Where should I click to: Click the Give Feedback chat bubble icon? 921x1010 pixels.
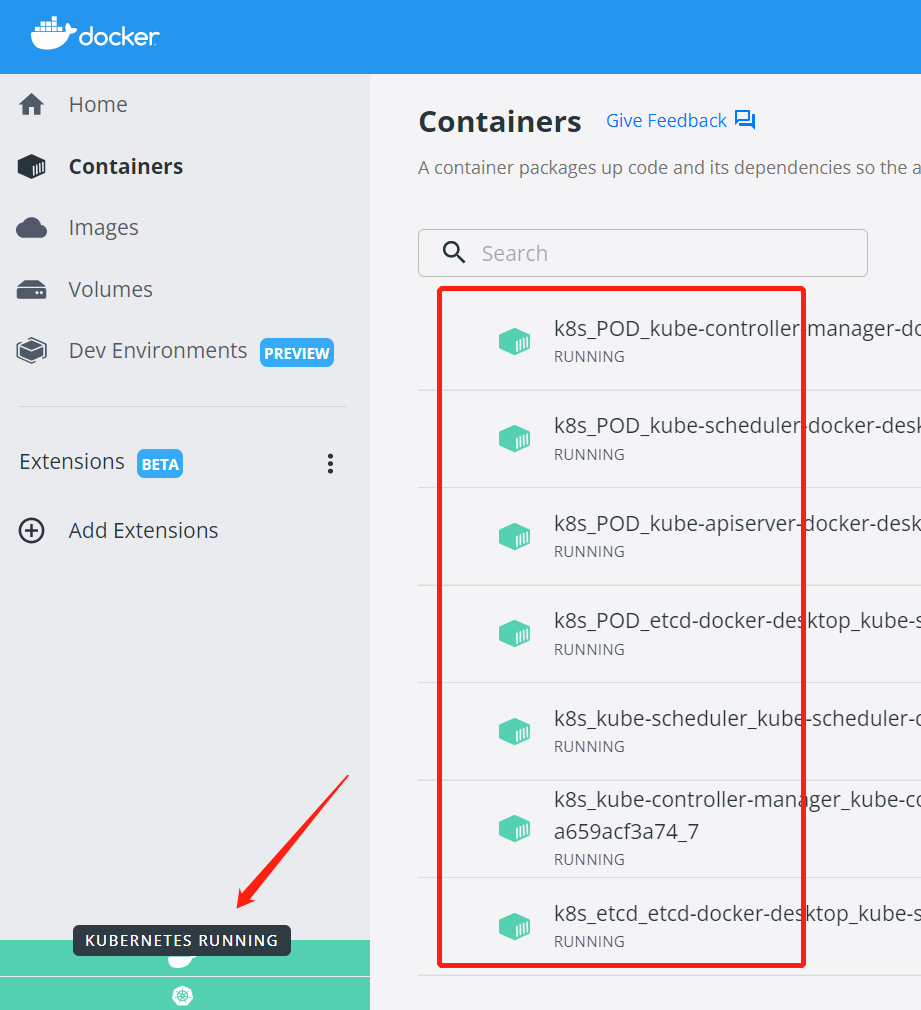pos(745,120)
